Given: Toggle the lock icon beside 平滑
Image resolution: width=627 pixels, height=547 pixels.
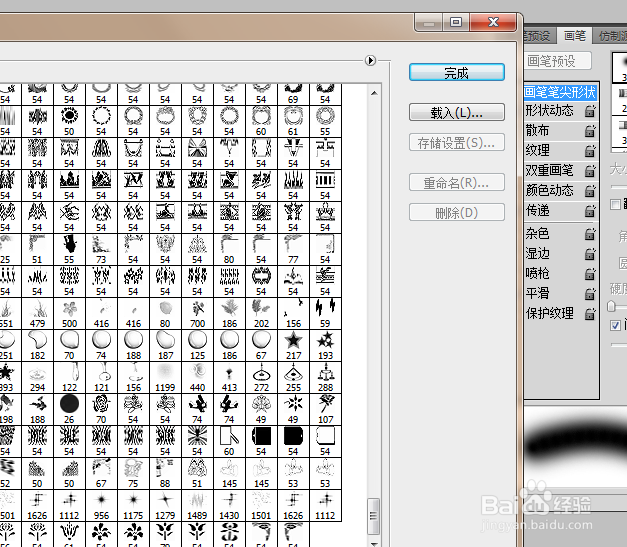Looking at the screenshot, I should pos(590,293).
